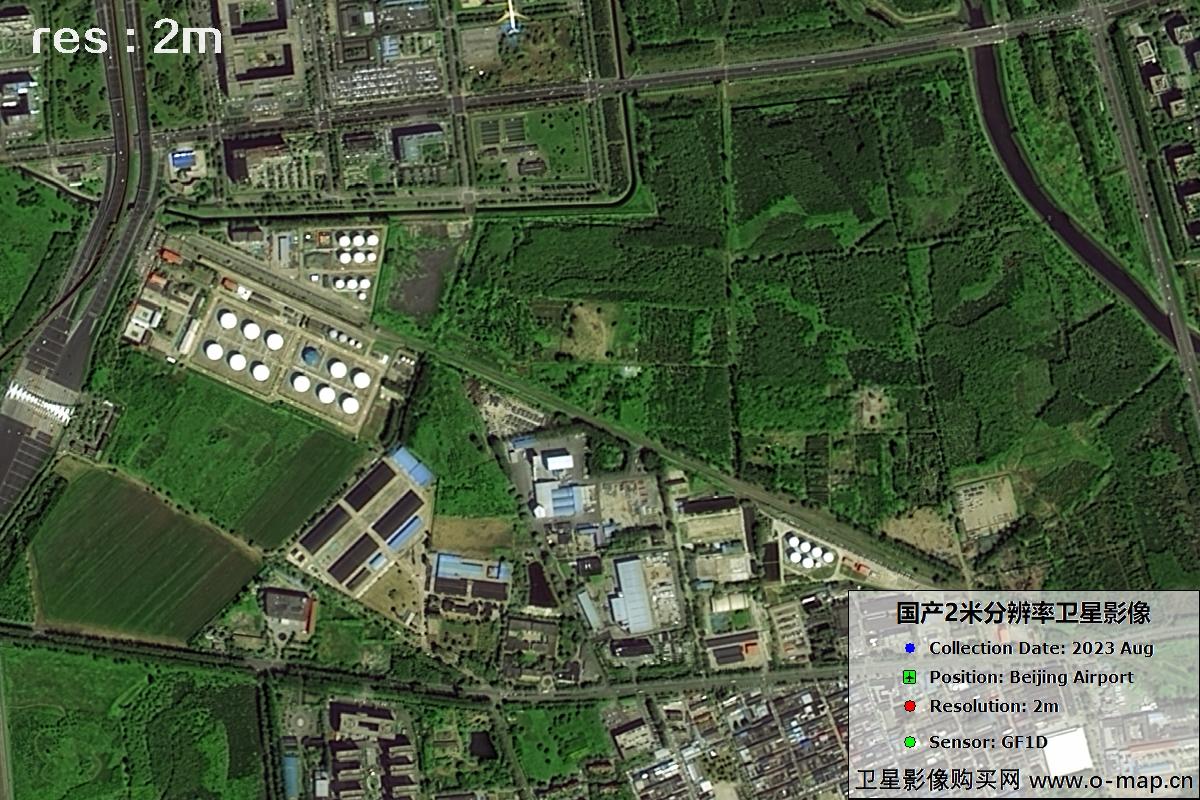Click the 'Resolution: 2m' legend entry
1200x800 pixels.
[x=993, y=706]
